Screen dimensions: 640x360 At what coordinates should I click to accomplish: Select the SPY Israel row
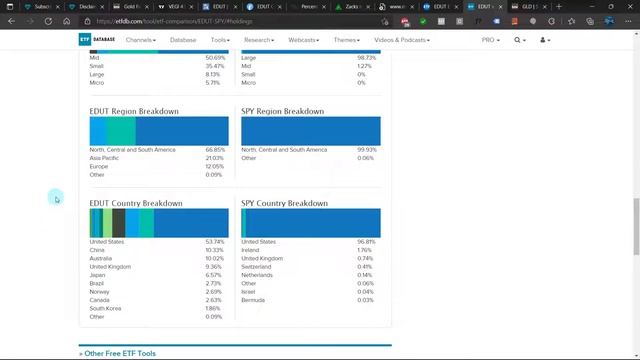307,292
